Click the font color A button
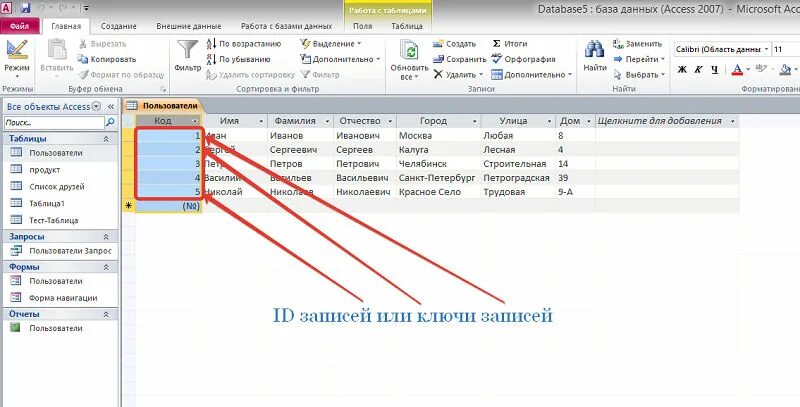Image resolution: width=800 pixels, height=407 pixels. click(737, 69)
